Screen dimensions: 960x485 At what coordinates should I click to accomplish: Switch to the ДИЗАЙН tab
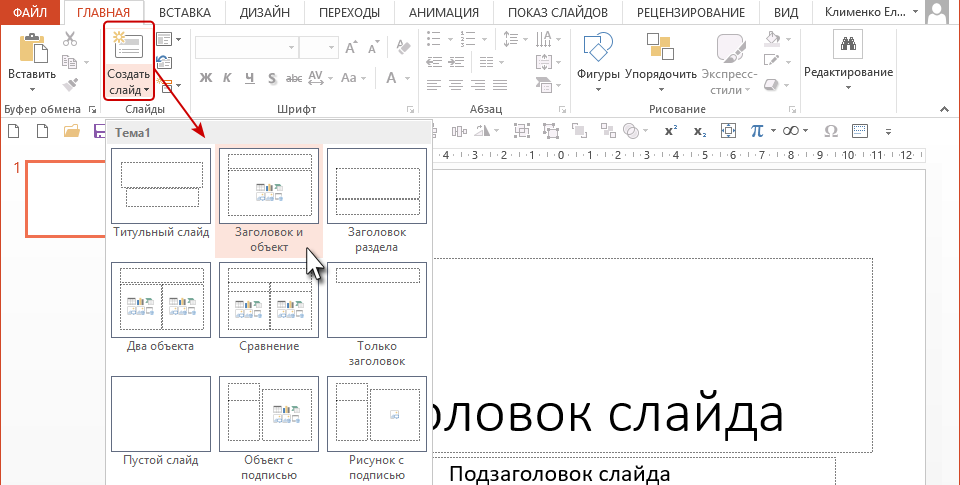pyautogui.click(x=264, y=12)
